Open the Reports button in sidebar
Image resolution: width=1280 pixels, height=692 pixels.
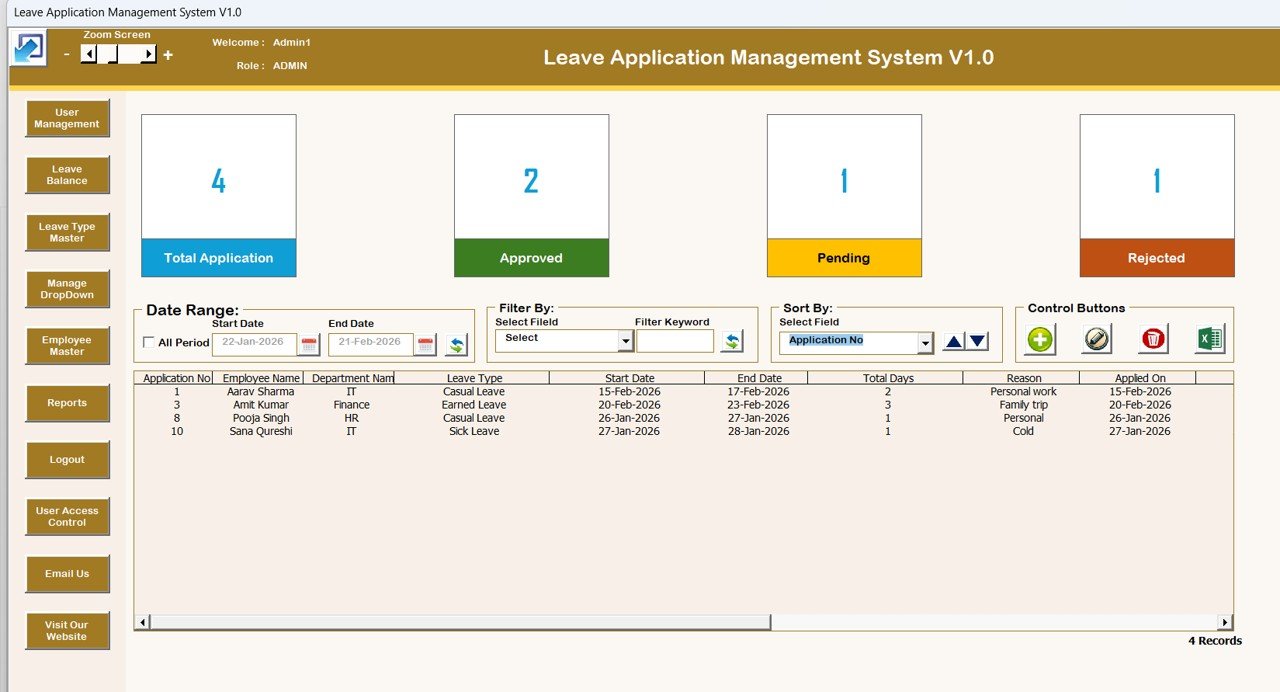67,403
